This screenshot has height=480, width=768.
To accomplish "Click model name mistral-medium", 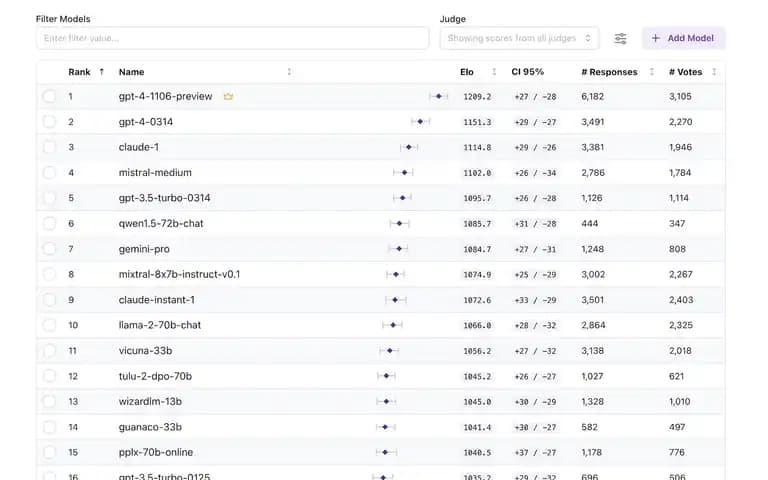I will point(155,172).
